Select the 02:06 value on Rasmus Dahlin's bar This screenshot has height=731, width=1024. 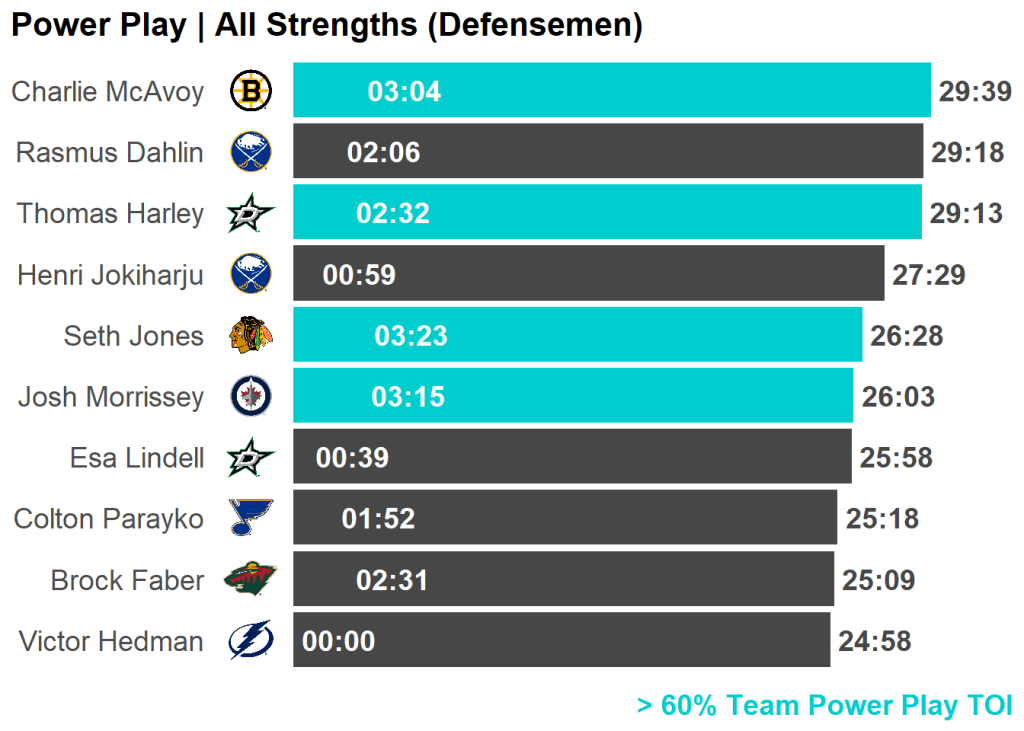pyautogui.click(x=383, y=153)
